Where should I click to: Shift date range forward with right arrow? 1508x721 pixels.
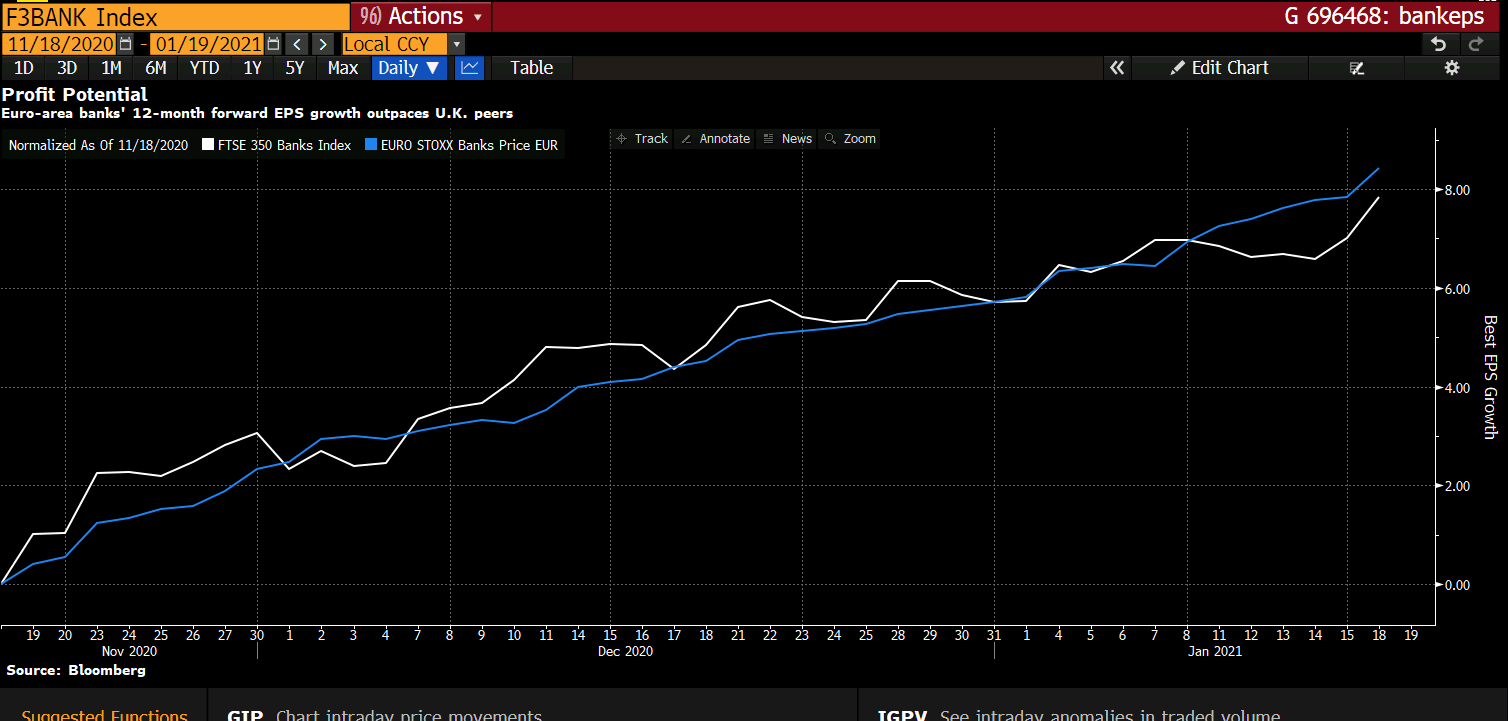tap(322, 44)
